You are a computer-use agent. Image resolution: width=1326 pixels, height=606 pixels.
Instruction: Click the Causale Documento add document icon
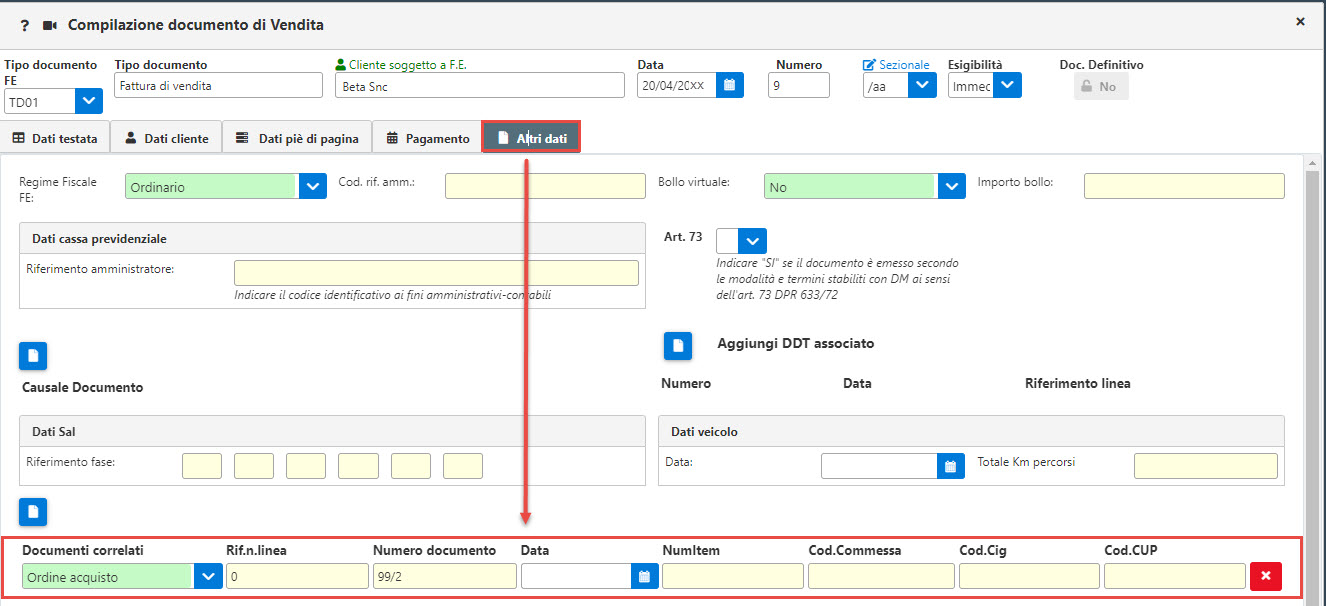33,356
